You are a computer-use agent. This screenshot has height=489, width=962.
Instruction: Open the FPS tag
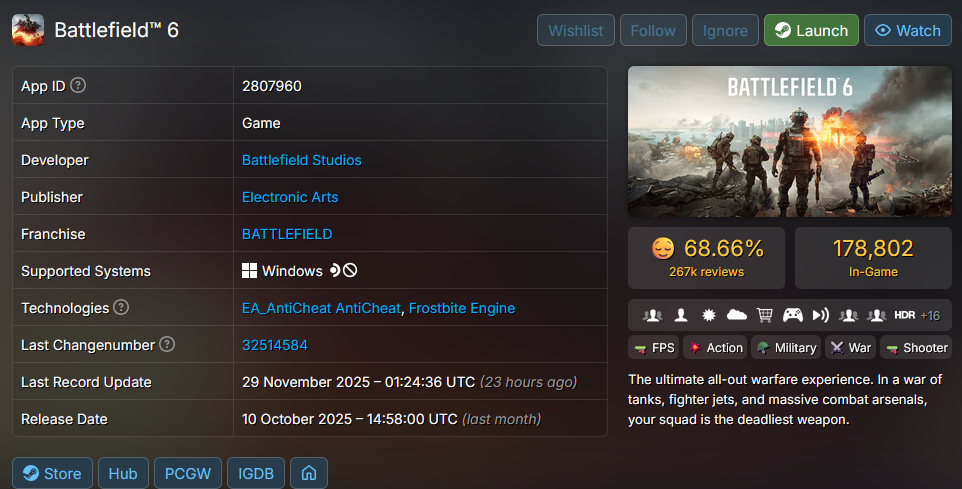[x=653, y=348]
